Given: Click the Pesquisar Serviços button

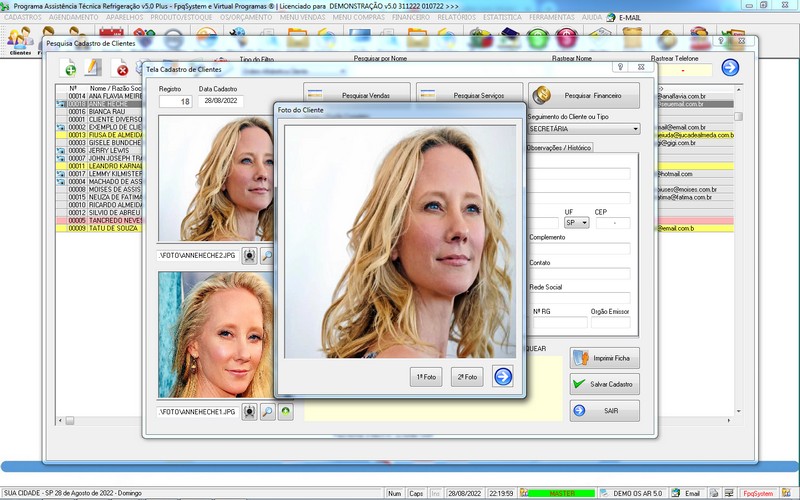Looking at the screenshot, I should (x=469, y=95).
